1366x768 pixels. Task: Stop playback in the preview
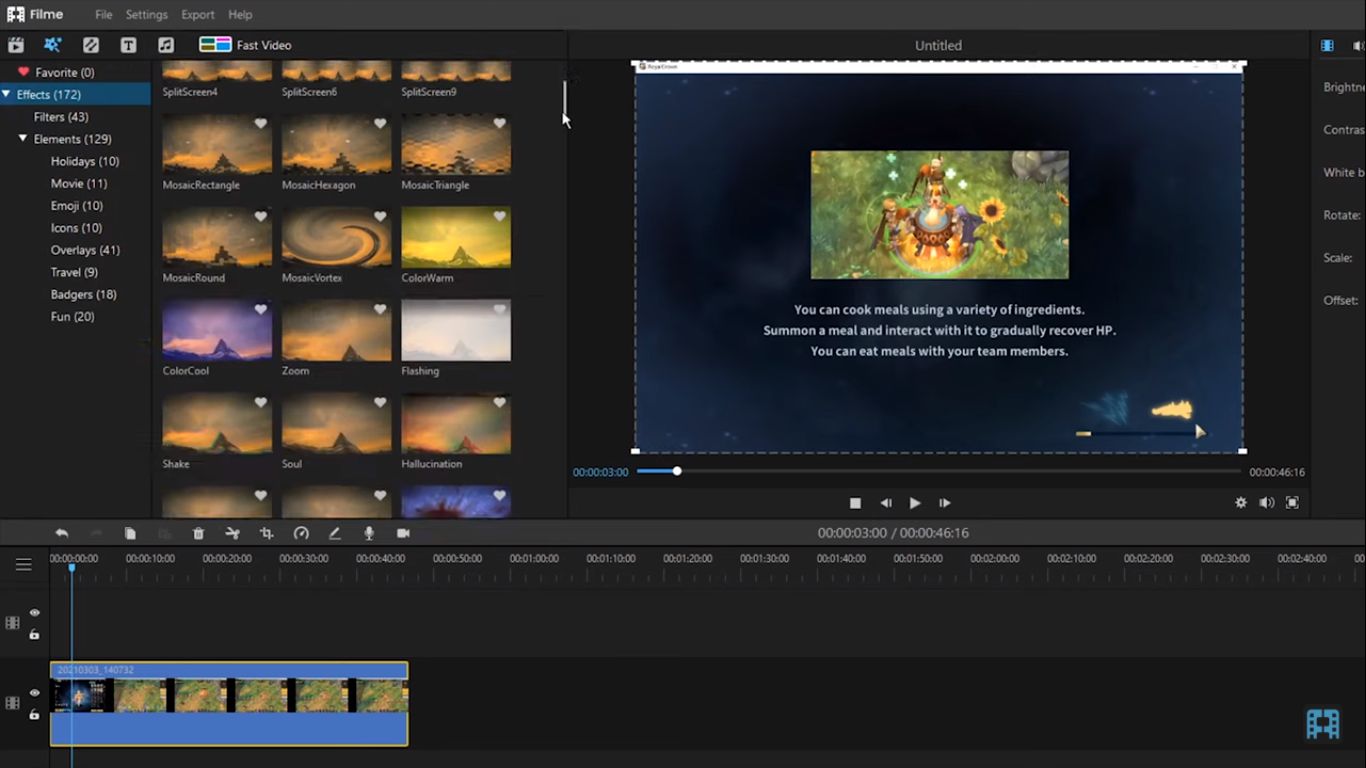point(855,503)
